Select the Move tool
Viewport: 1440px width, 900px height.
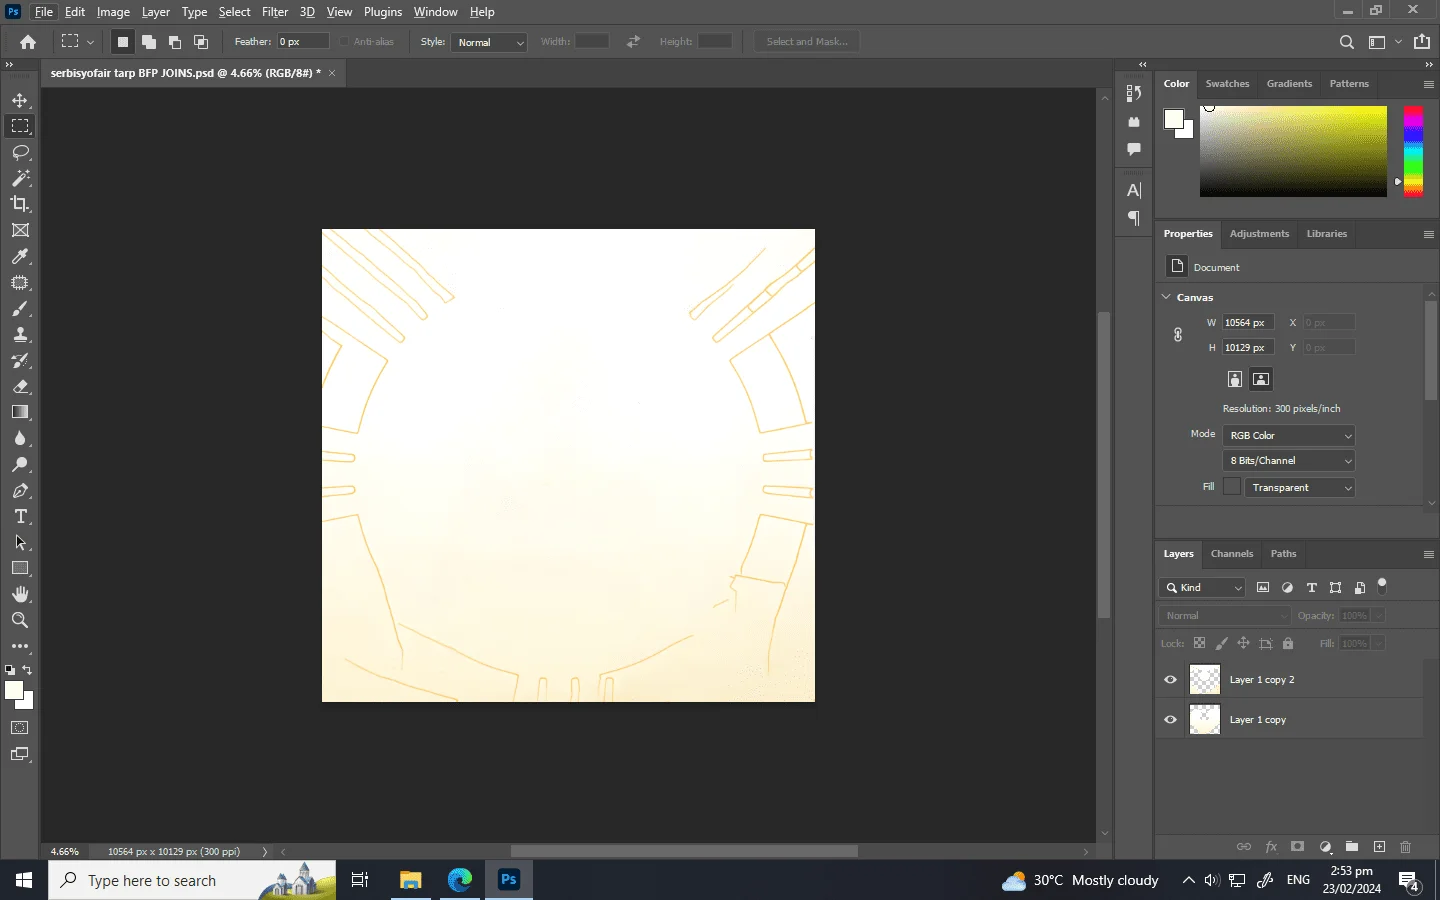pyautogui.click(x=20, y=101)
